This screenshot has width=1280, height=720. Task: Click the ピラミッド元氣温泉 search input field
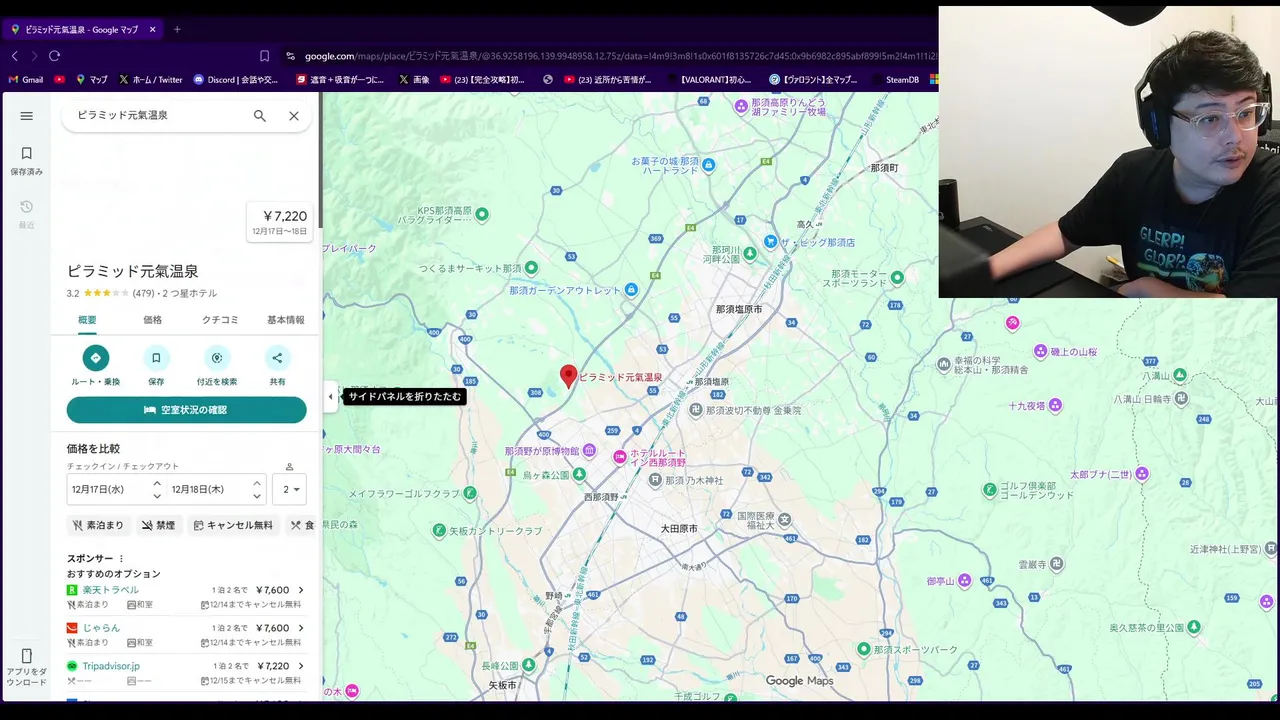(x=160, y=116)
